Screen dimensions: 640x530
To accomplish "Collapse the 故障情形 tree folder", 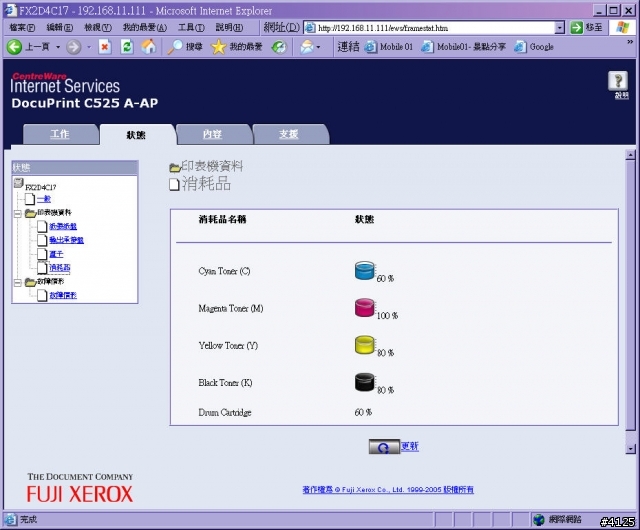I will (18, 282).
